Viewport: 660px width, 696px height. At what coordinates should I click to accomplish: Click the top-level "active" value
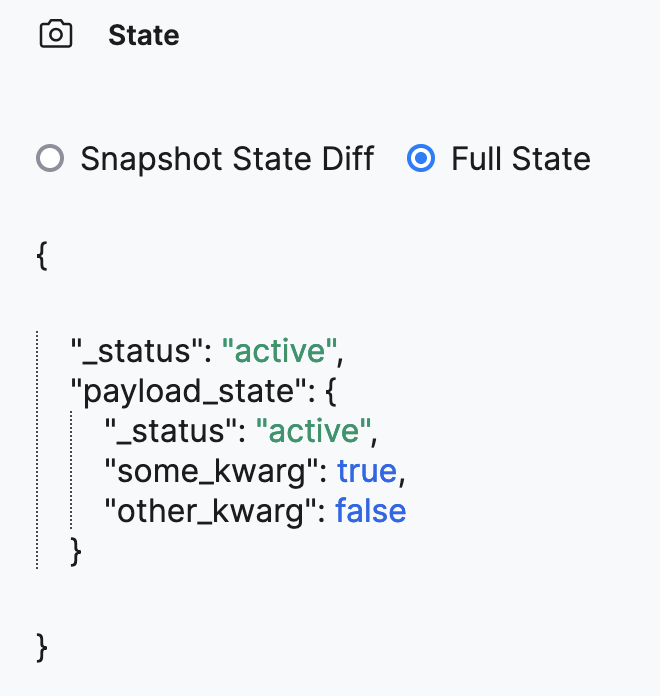pos(280,351)
